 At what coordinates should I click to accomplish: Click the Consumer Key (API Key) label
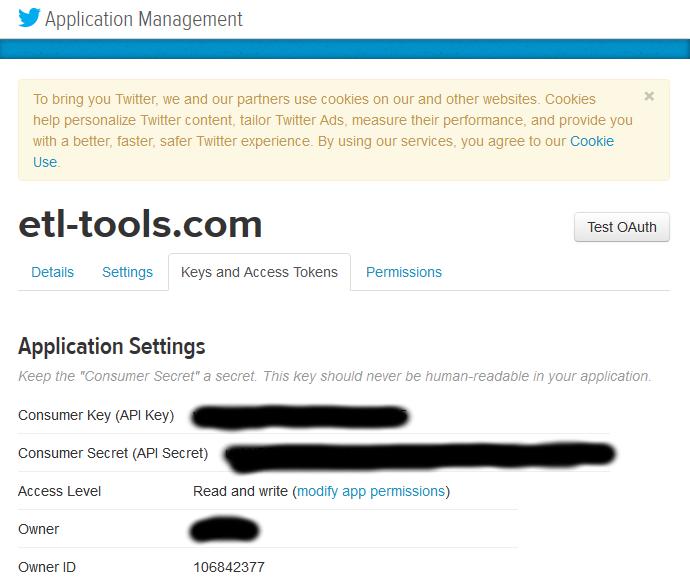(96, 415)
